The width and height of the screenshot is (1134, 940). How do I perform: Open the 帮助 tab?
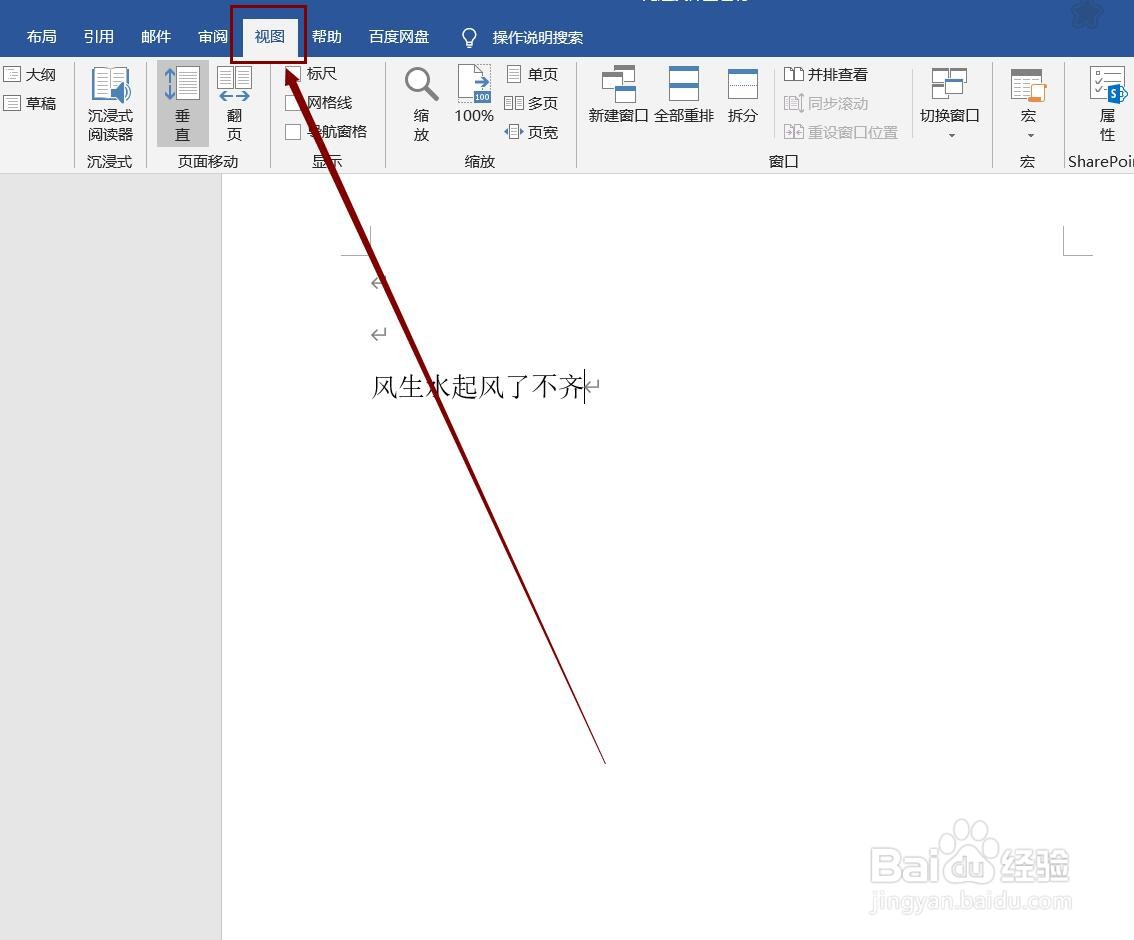pos(326,37)
